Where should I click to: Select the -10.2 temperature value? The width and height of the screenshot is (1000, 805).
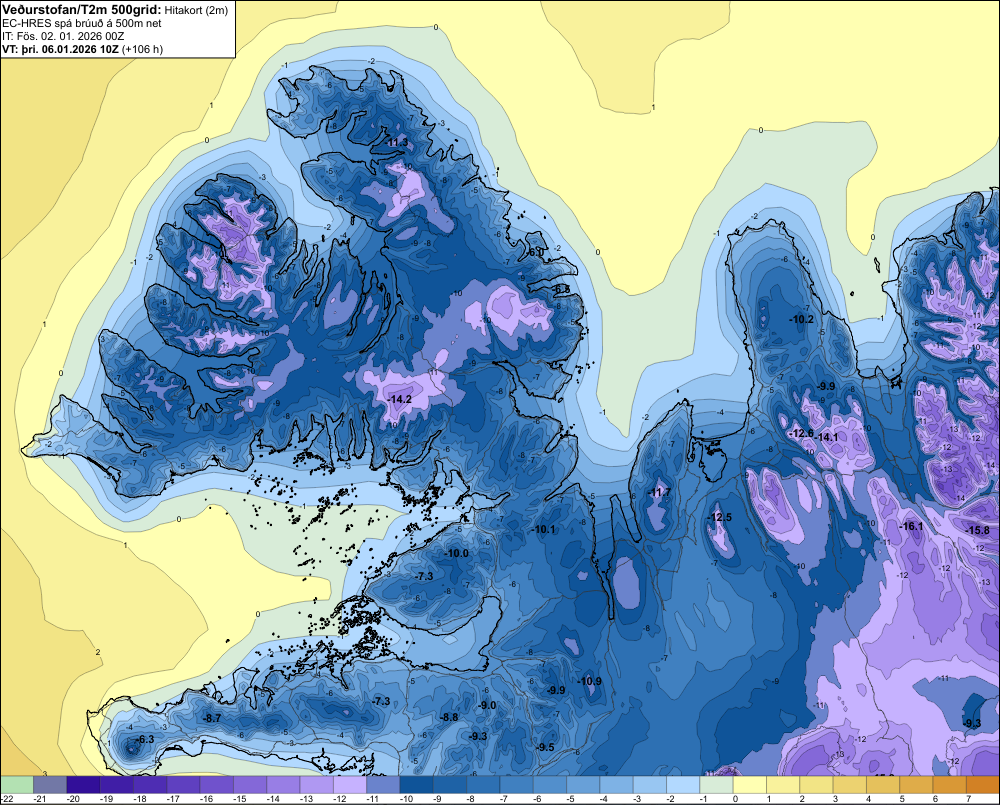[x=801, y=319]
